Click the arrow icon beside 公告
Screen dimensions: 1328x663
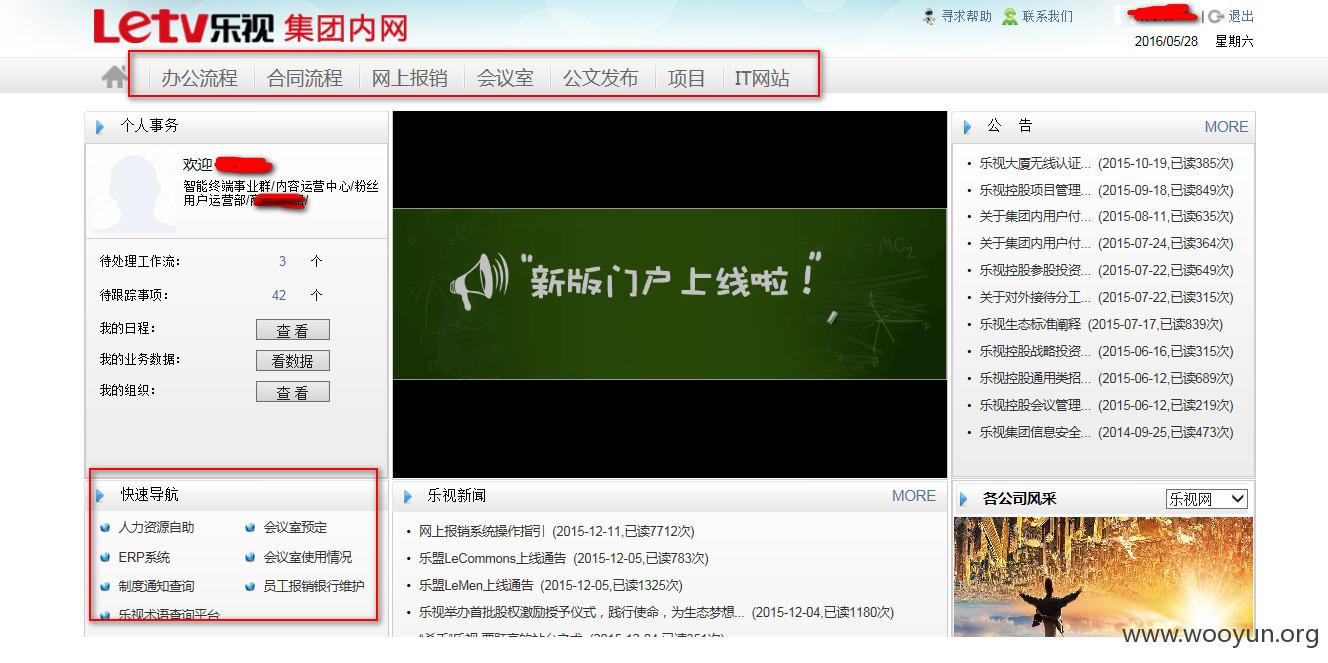967,127
